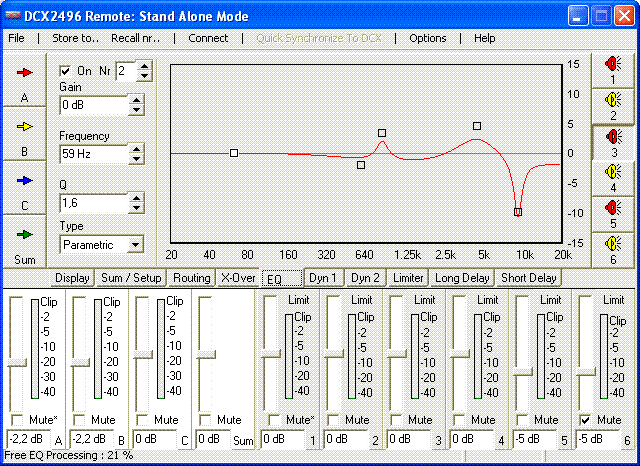Select output 3 red speaker icon
640x466 pixels.
tap(613, 136)
